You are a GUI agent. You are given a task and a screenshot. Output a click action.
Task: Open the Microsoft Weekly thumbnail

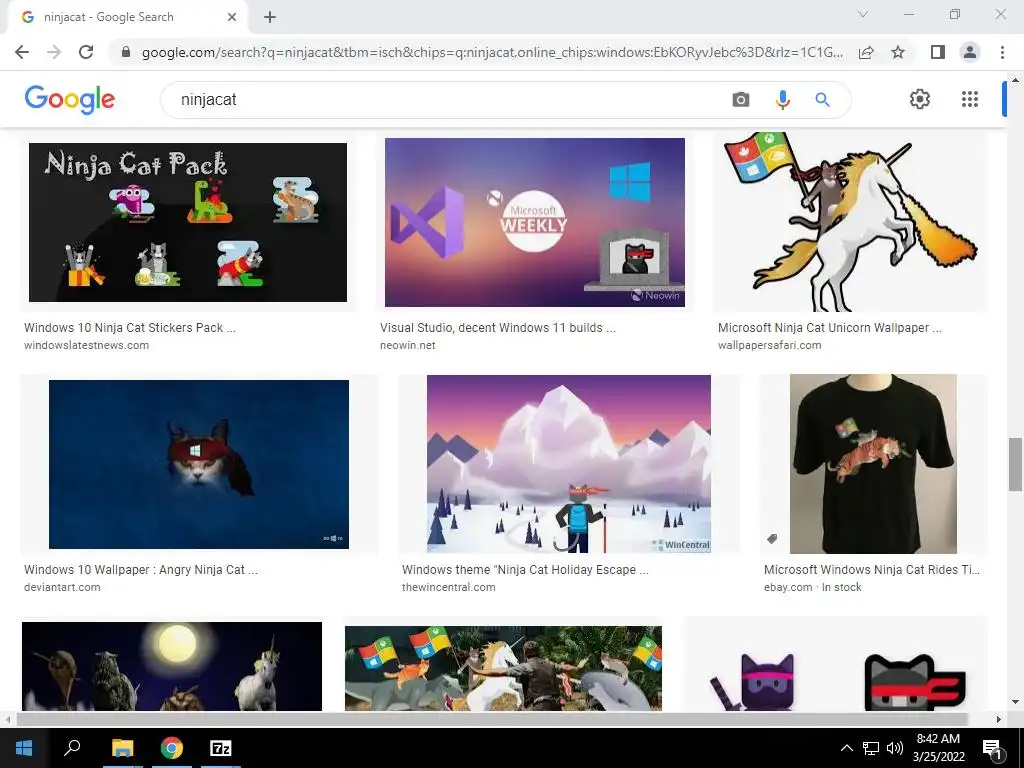(535, 222)
